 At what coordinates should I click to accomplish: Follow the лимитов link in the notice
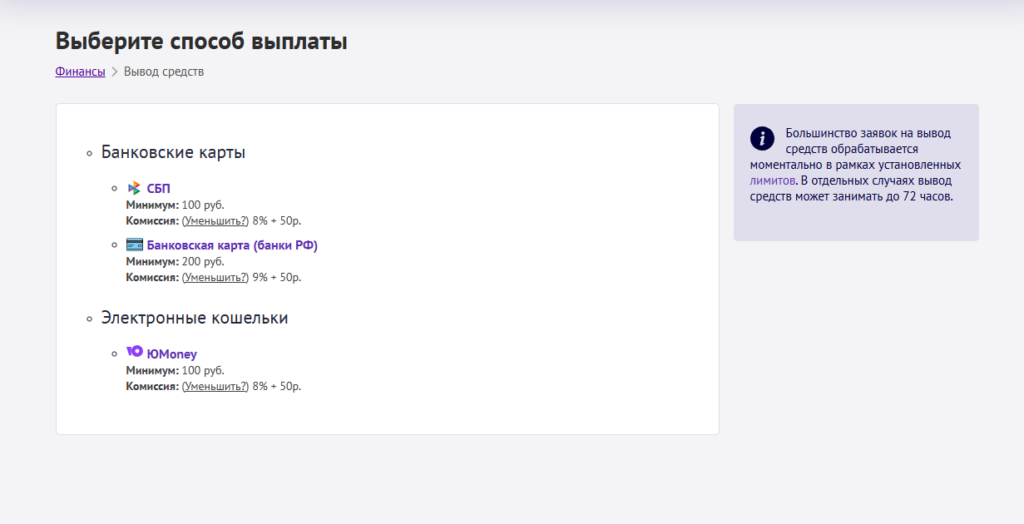click(773, 180)
